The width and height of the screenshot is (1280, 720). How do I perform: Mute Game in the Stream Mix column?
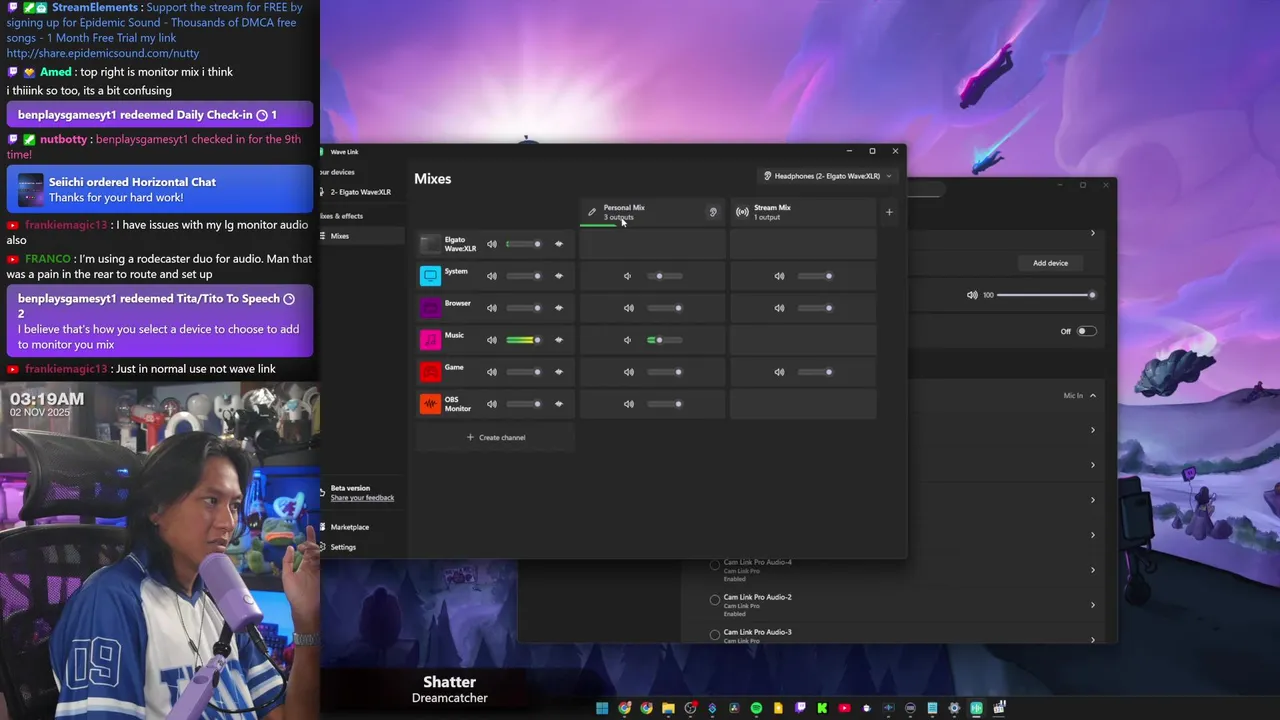(780, 372)
